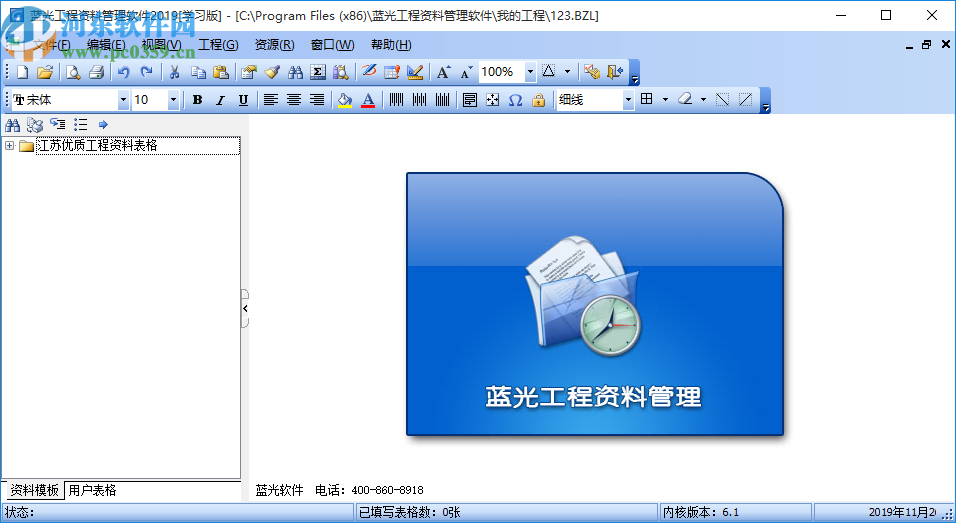Open the 资源(R) menu
Screen dimensions: 956x523
[x=274, y=44]
